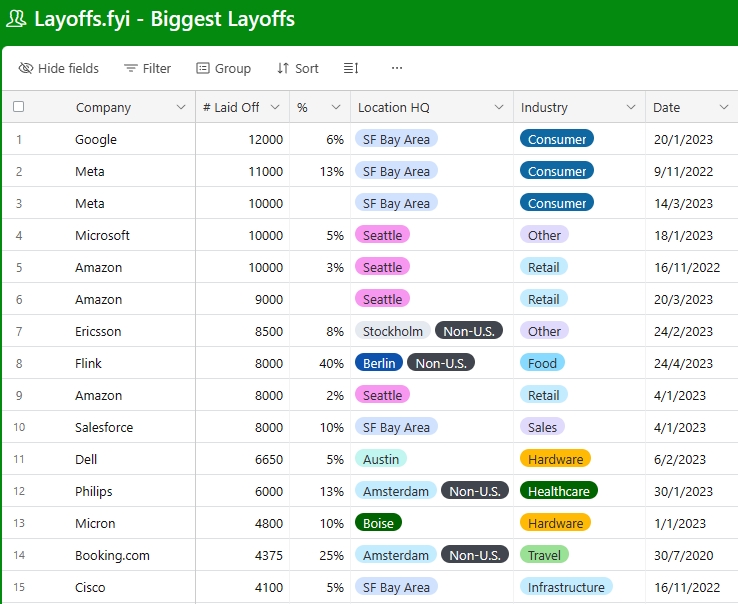The width and height of the screenshot is (738, 604).
Task: Select the Ericsson company cell
Action: click(x=98, y=331)
